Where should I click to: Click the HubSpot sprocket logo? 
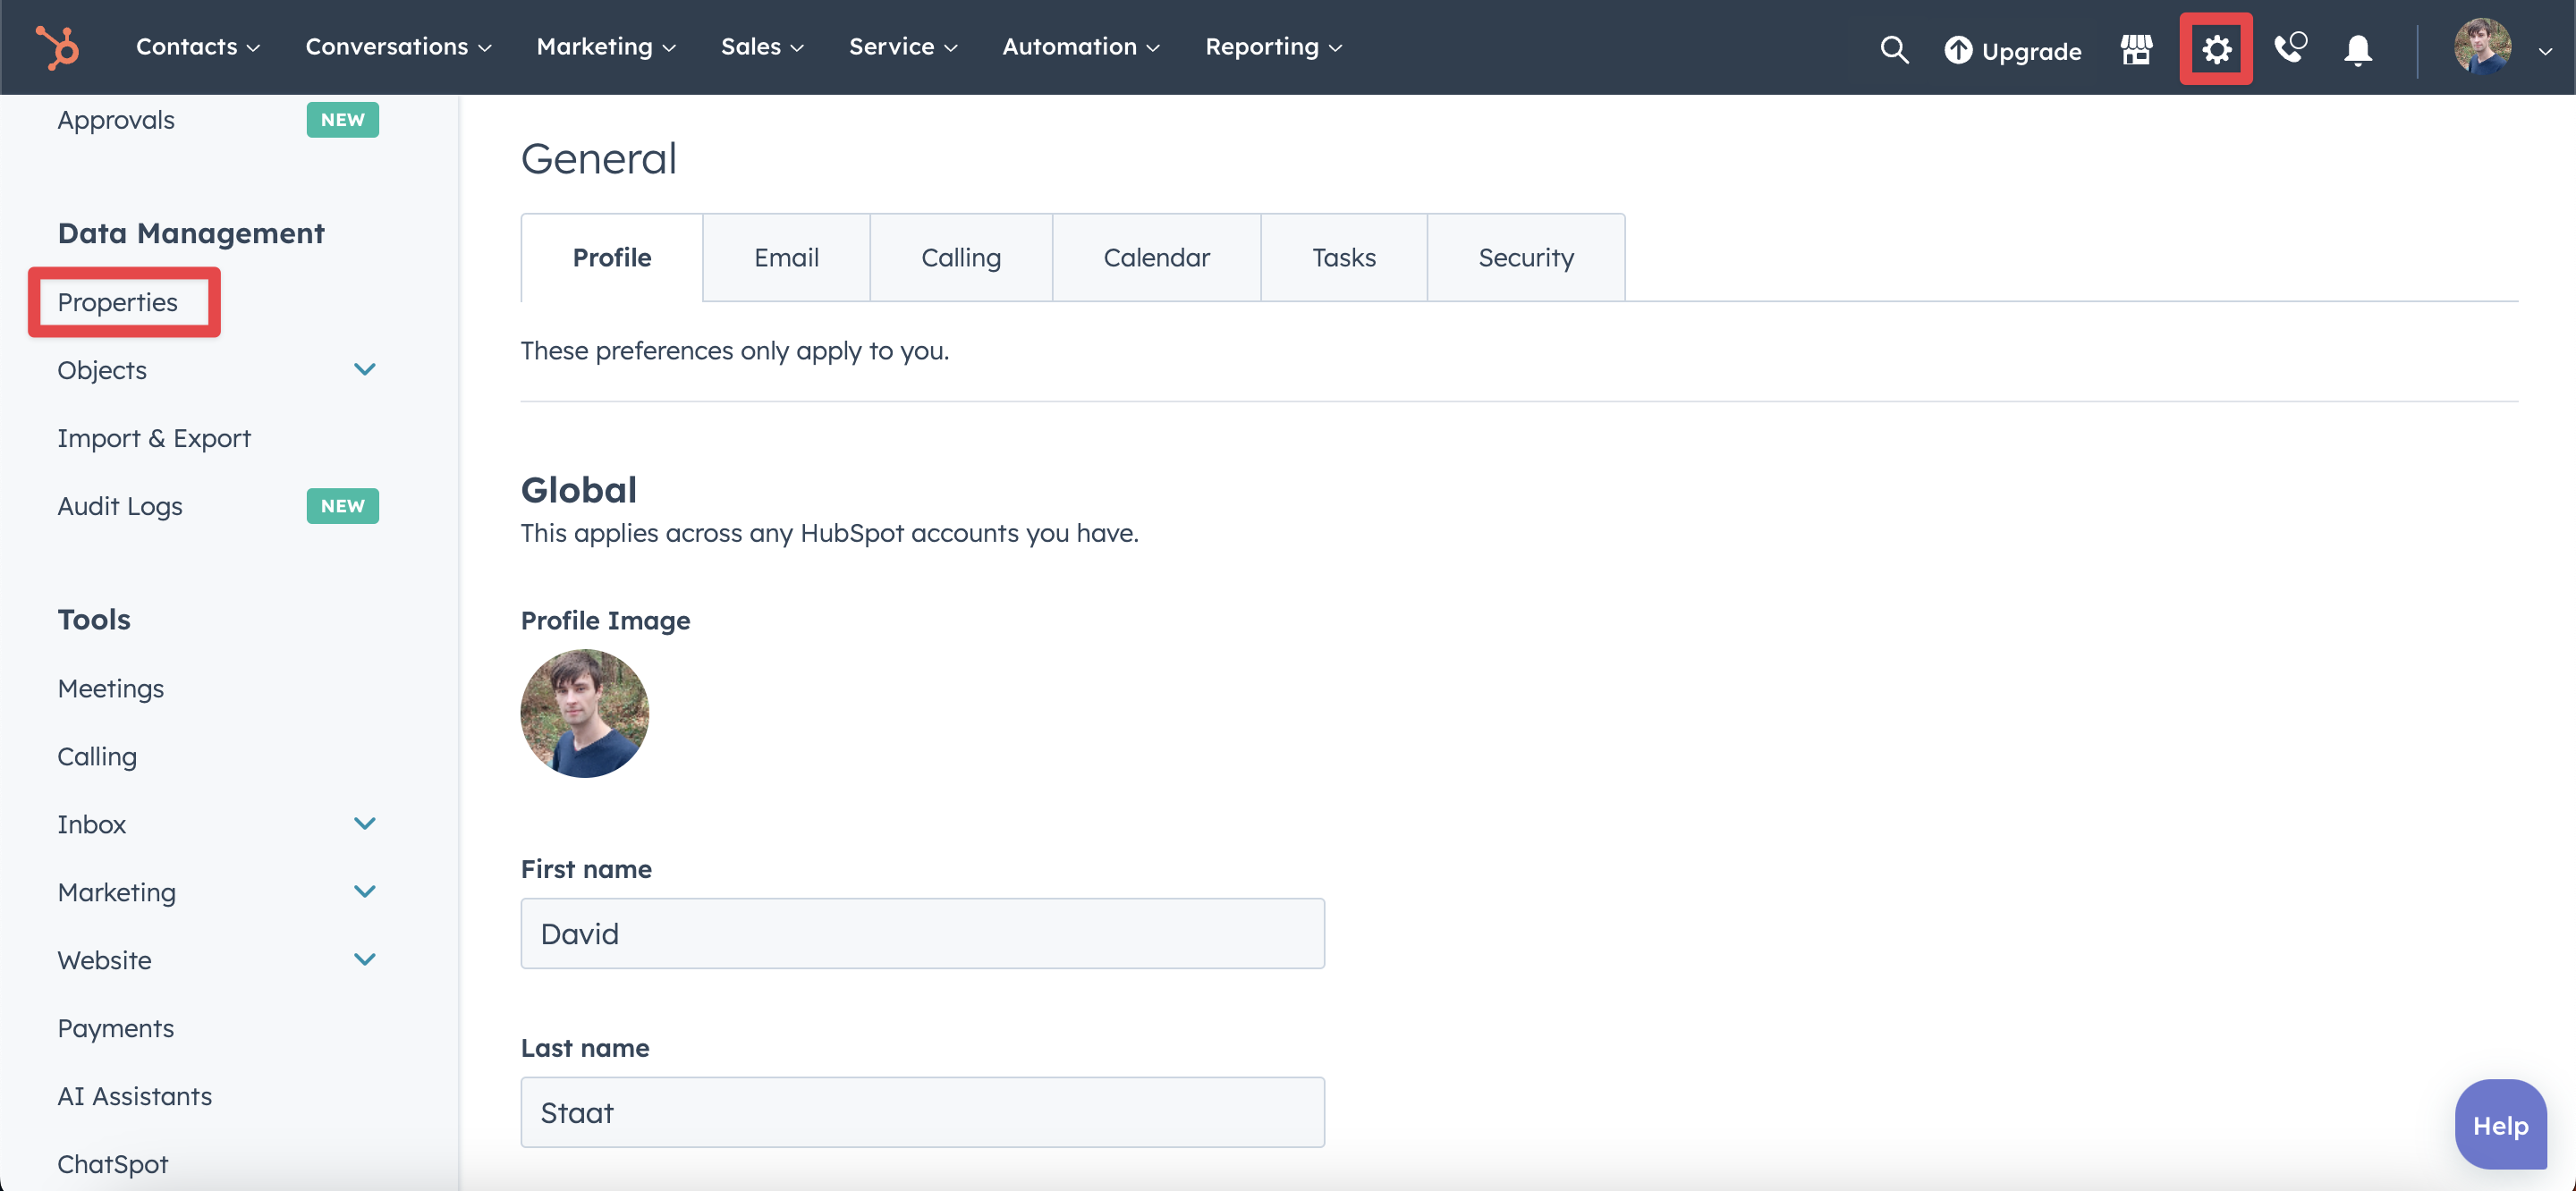(57, 47)
